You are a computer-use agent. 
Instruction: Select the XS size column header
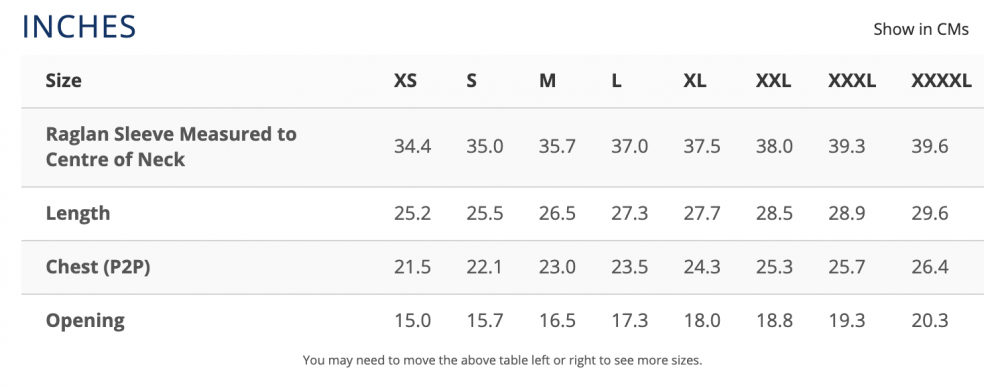tap(405, 81)
